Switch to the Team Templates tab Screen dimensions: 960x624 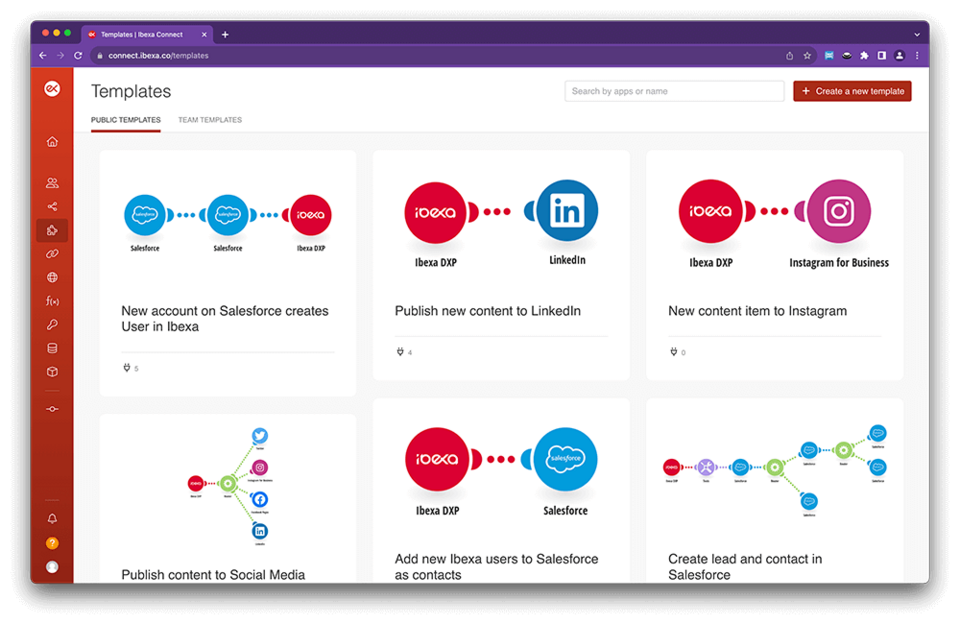[x=210, y=120]
